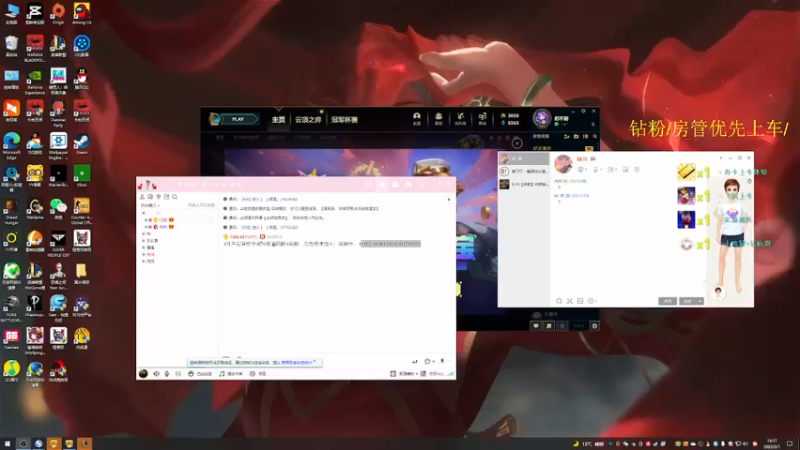
Task: Select the top conversation in QQ chat list
Action: point(523,159)
